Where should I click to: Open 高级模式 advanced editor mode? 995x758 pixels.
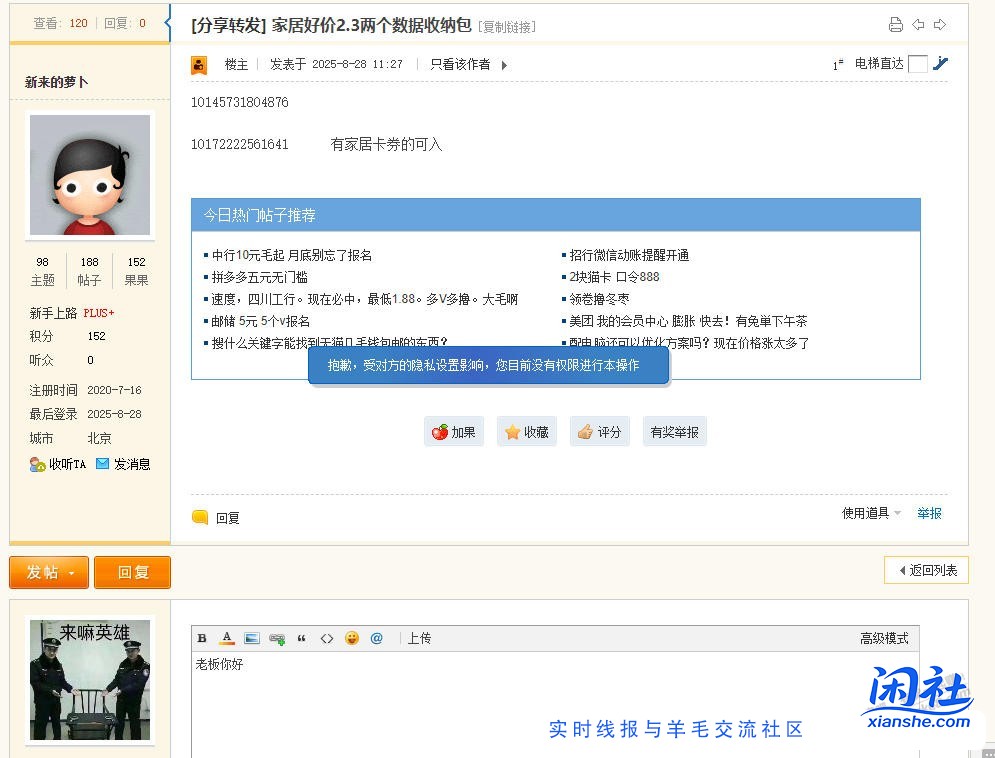(x=885, y=637)
